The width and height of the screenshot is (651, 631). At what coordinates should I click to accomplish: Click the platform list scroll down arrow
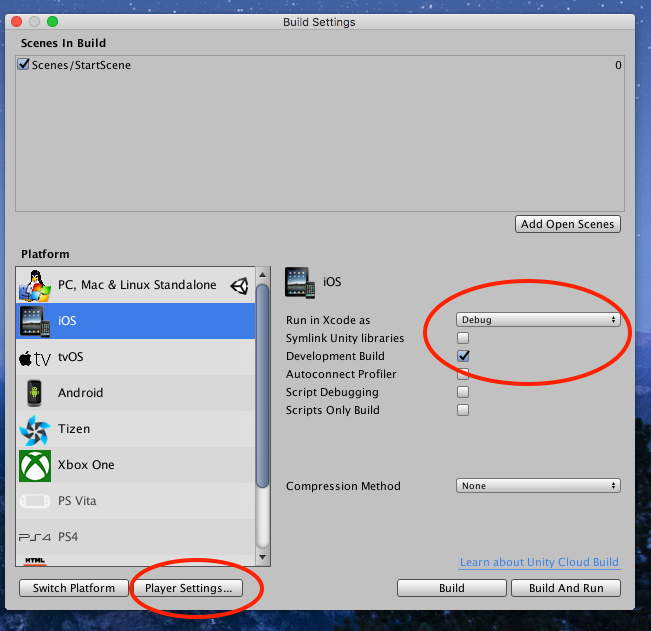[x=262, y=557]
